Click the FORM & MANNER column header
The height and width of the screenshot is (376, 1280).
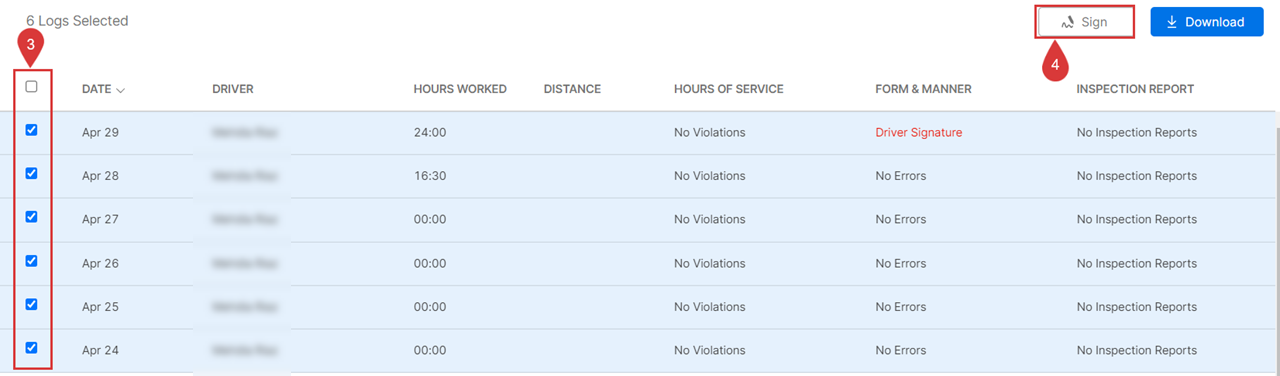pyautogui.click(x=923, y=89)
